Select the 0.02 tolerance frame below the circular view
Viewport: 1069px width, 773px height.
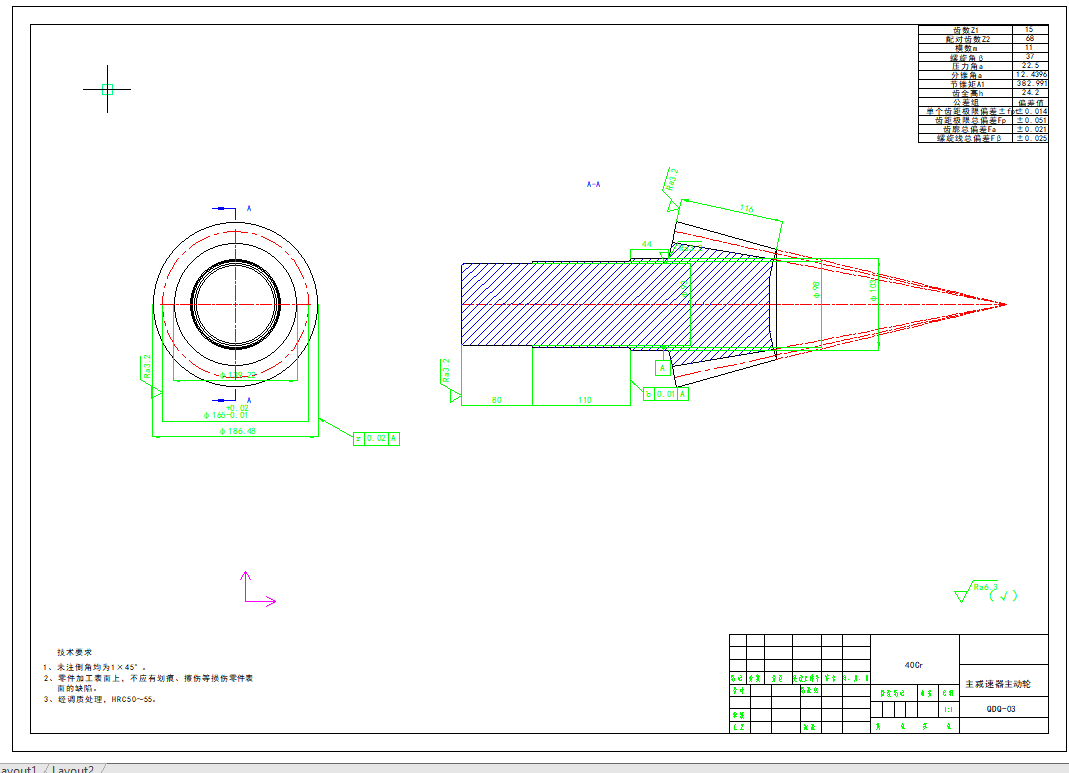click(376, 438)
